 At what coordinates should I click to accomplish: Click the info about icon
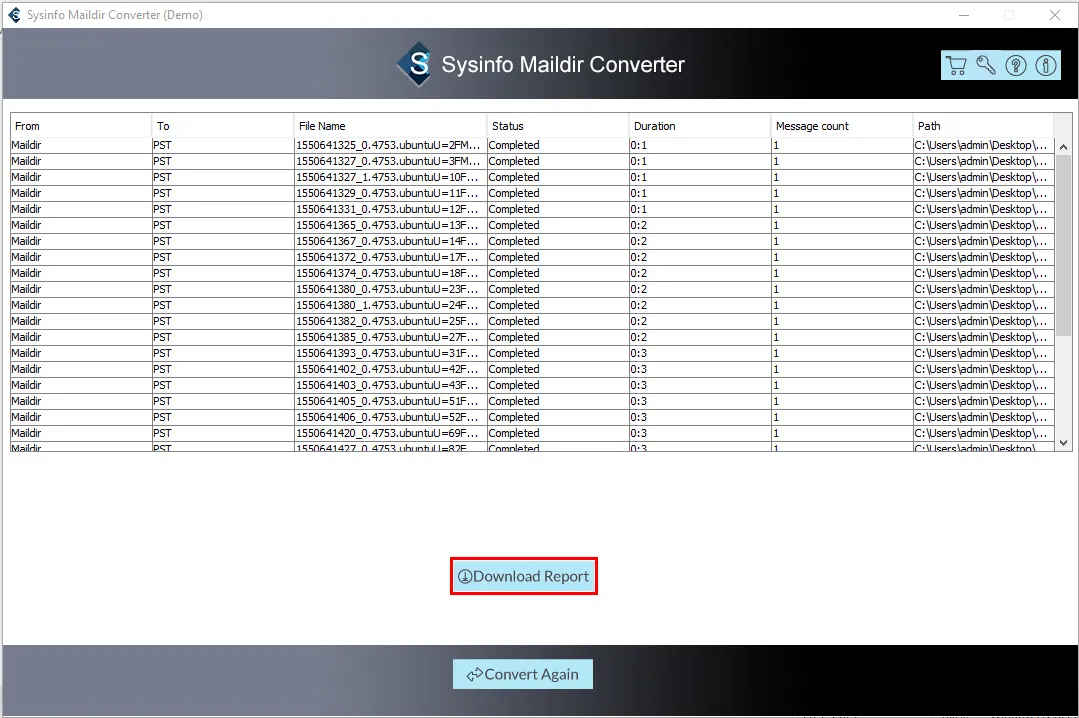[x=1046, y=66]
